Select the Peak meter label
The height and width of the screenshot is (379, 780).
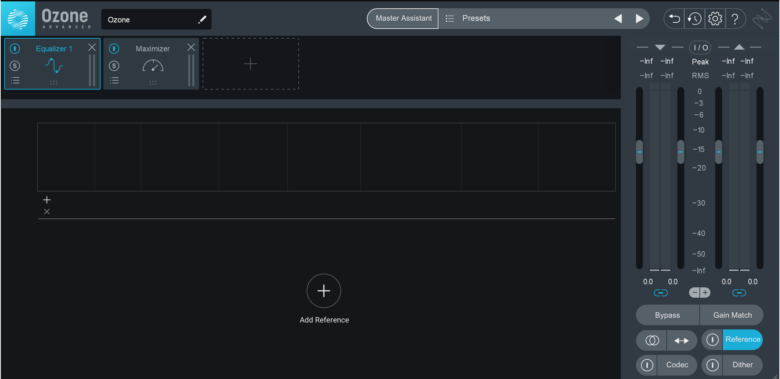[x=700, y=62]
